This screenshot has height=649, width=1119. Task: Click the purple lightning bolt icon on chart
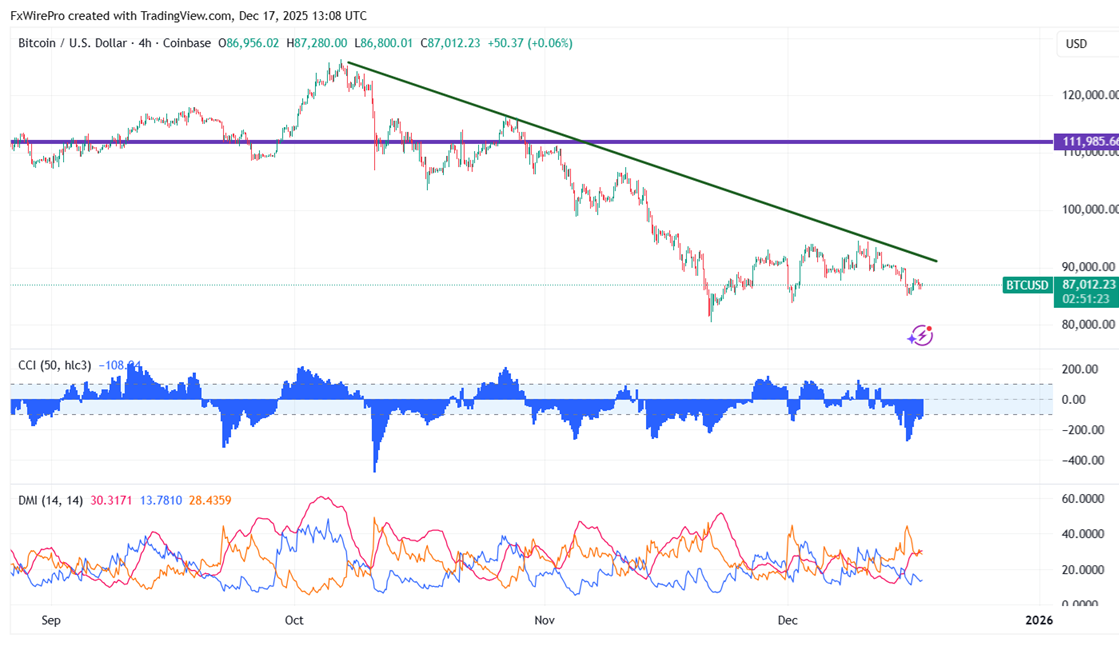(921, 335)
